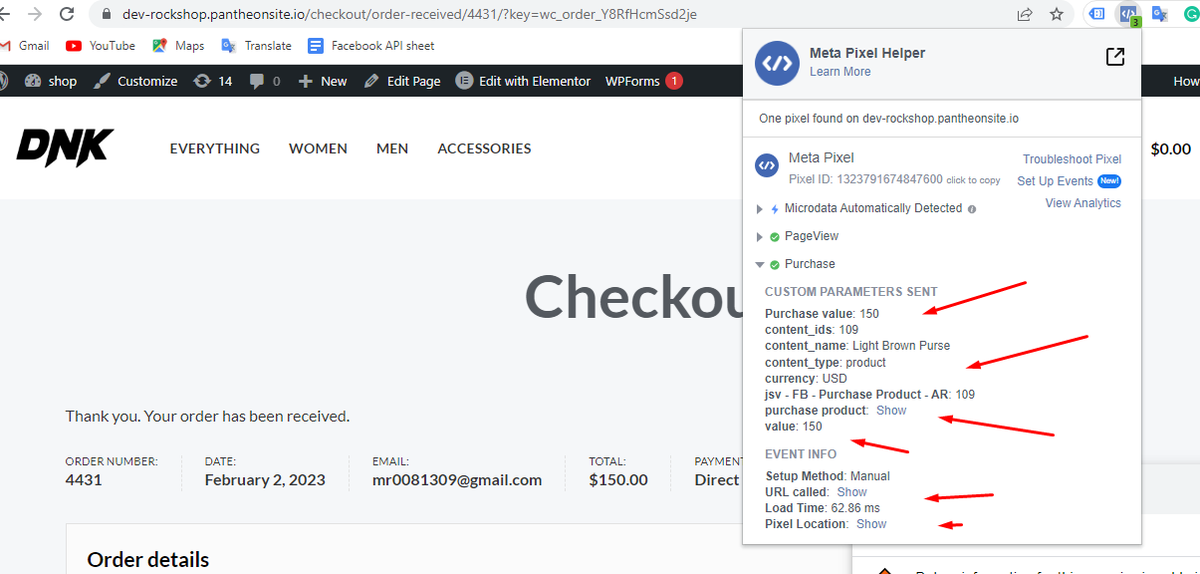Click the DNK site logo
The width and height of the screenshot is (1200, 574).
point(65,148)
